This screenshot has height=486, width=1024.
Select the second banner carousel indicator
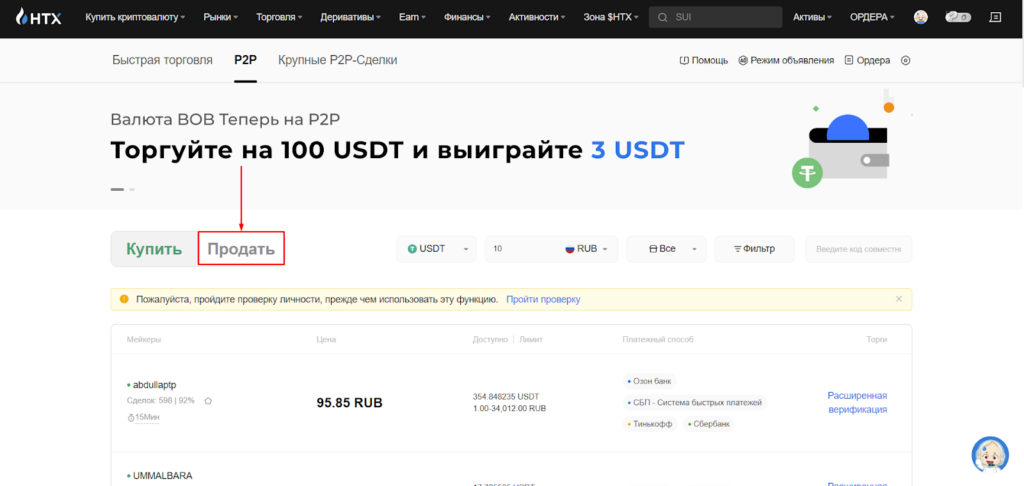coord(132,188)
